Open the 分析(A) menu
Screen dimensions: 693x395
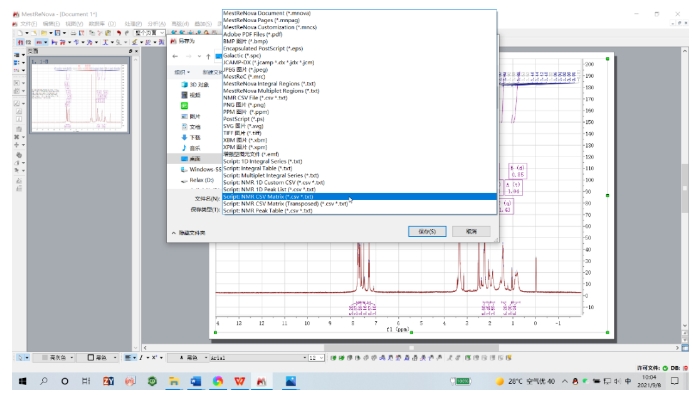pos(156,24)
